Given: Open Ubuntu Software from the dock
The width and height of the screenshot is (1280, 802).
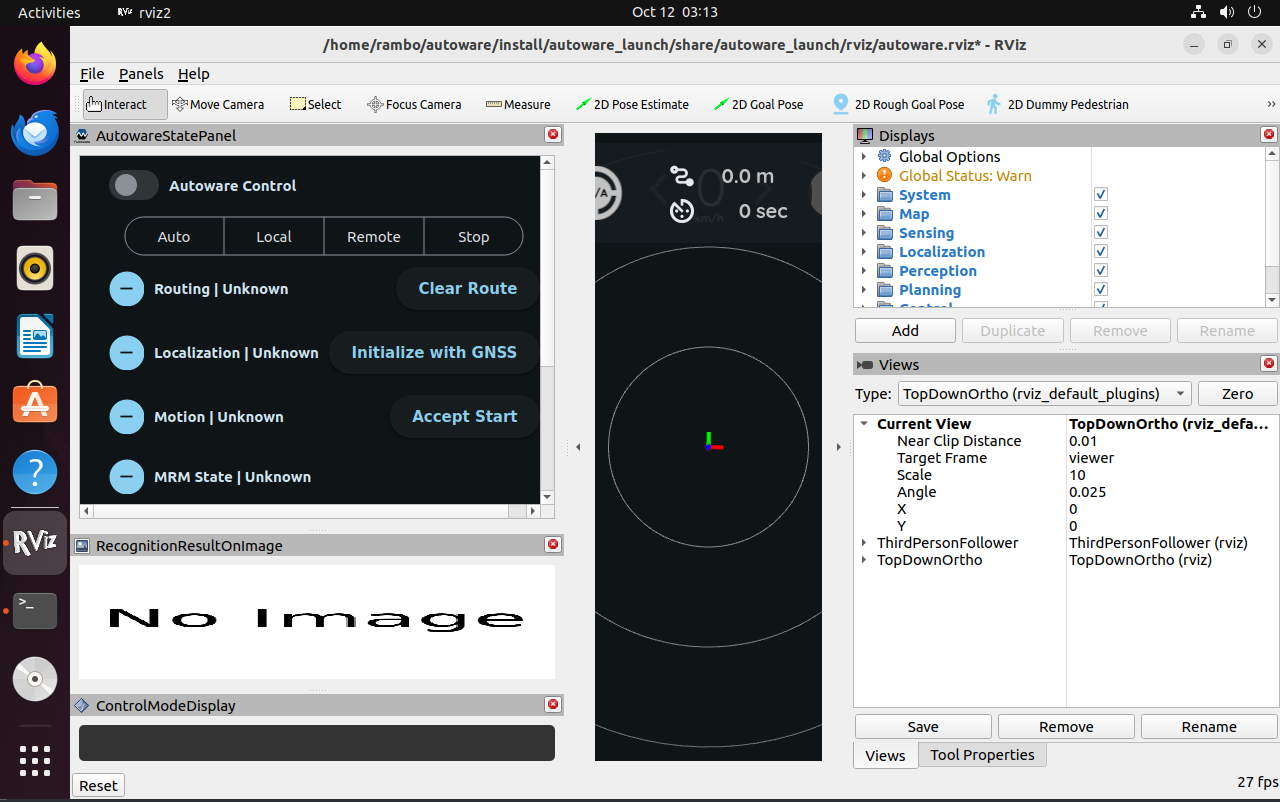Looking at the screenshot, I should coord(35,404).
